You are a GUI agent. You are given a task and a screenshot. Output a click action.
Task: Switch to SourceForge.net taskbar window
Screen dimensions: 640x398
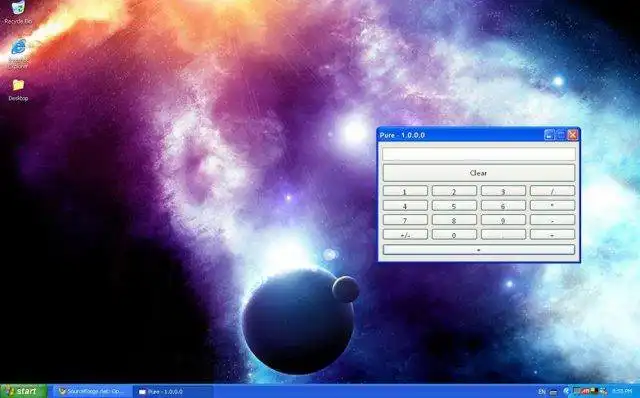click(91, 391)
